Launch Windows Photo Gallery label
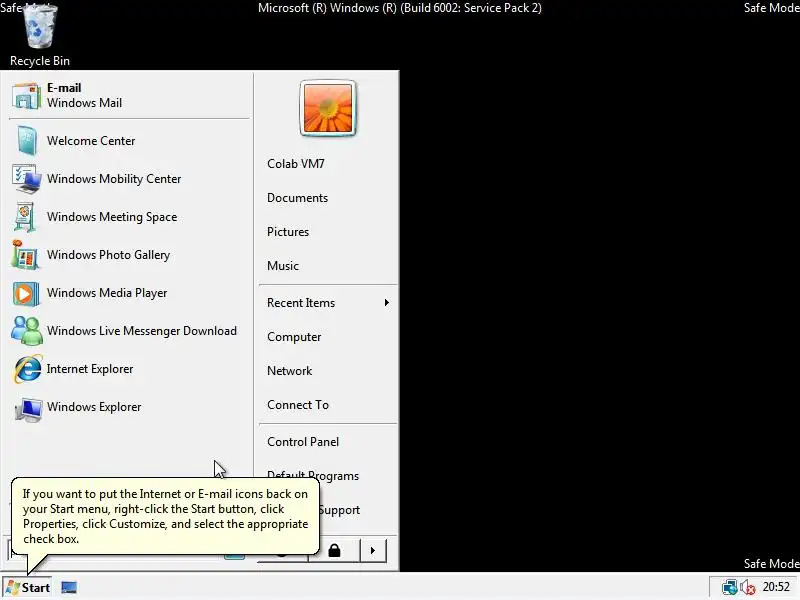The height and width of the screenshot is (600, 800). click(109, 255)
